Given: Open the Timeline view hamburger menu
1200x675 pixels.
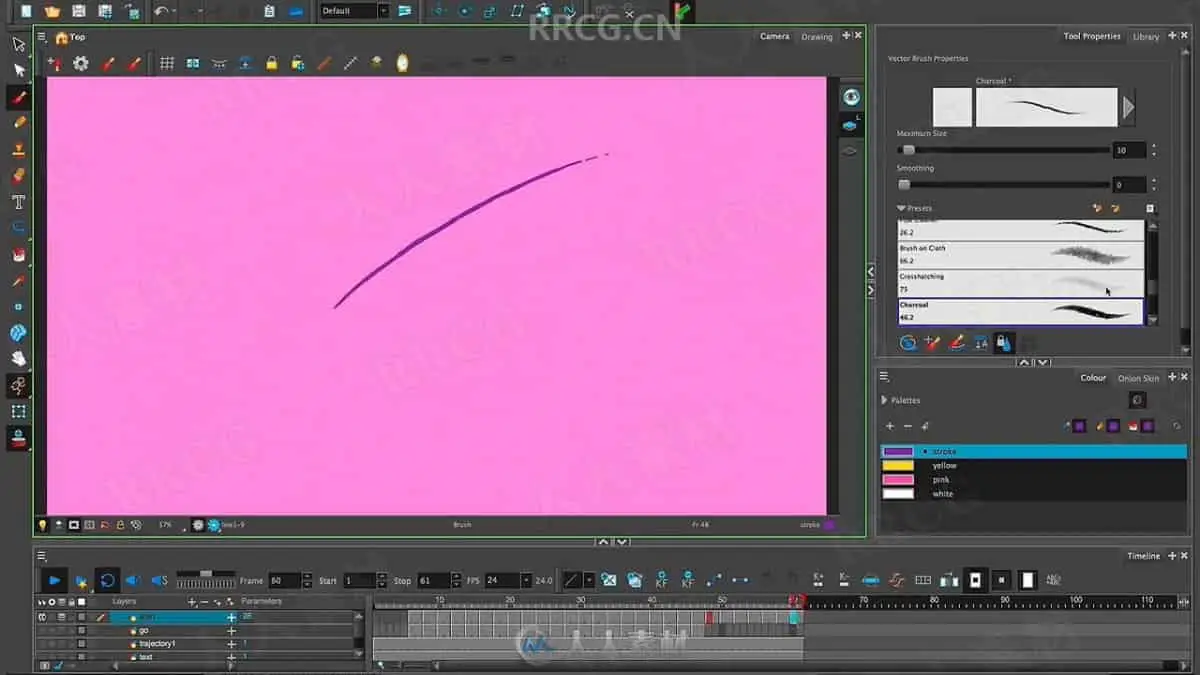Looking at the screenshot, I should (x=41, y=556).
